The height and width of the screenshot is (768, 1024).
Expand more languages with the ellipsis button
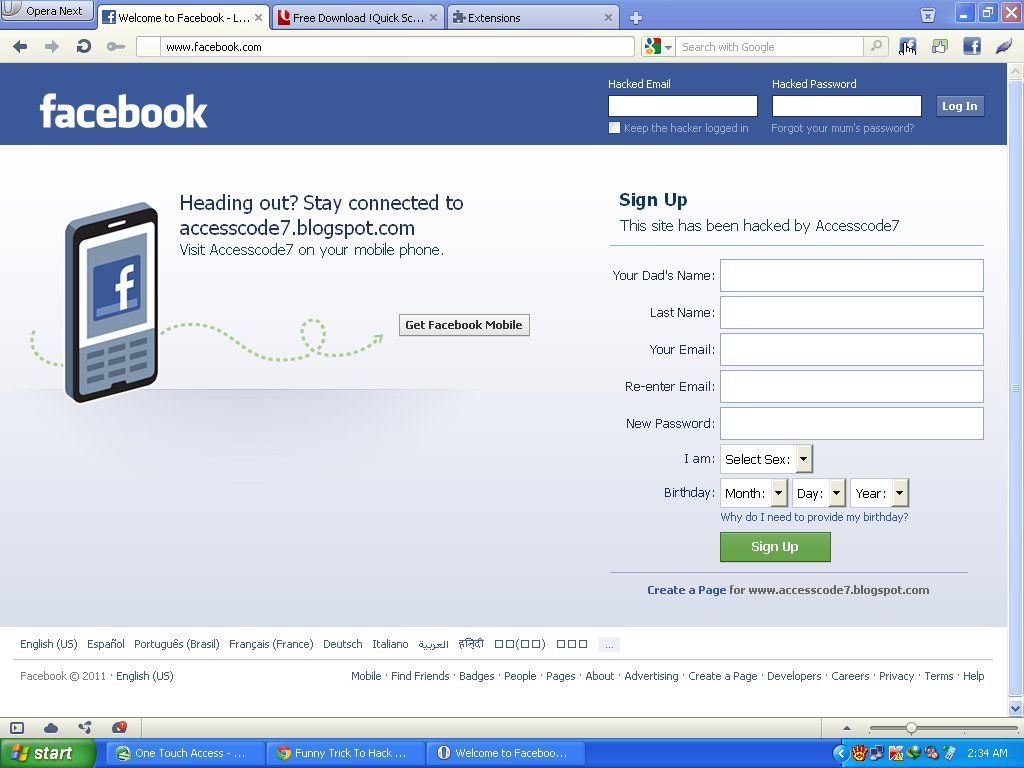point(609,645)
